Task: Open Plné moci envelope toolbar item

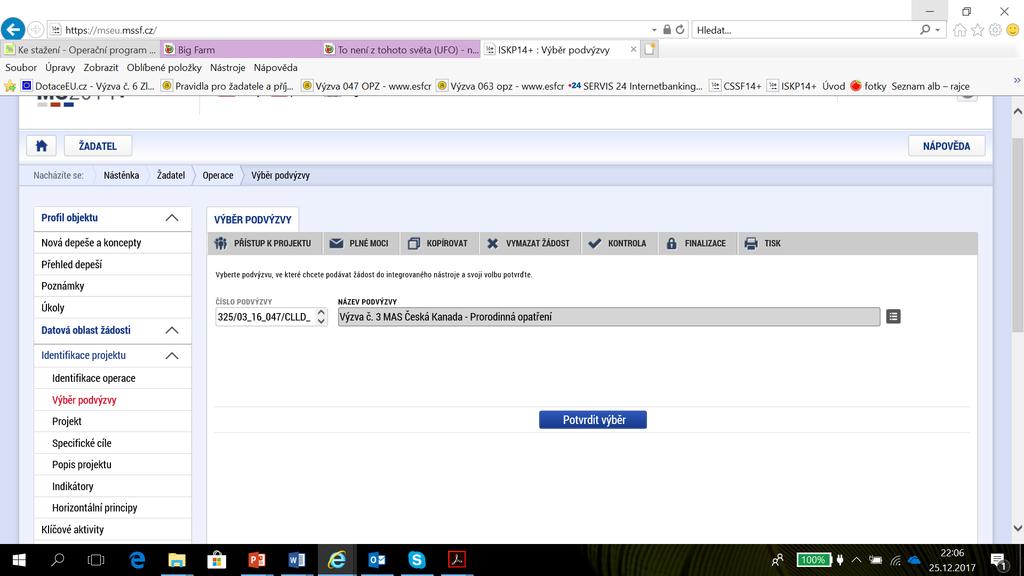Action: tap(359, 243)
